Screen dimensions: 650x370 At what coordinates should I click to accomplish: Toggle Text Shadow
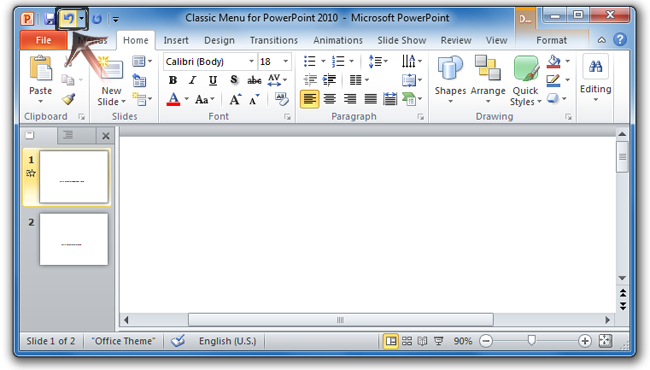(x=234, y=80)
